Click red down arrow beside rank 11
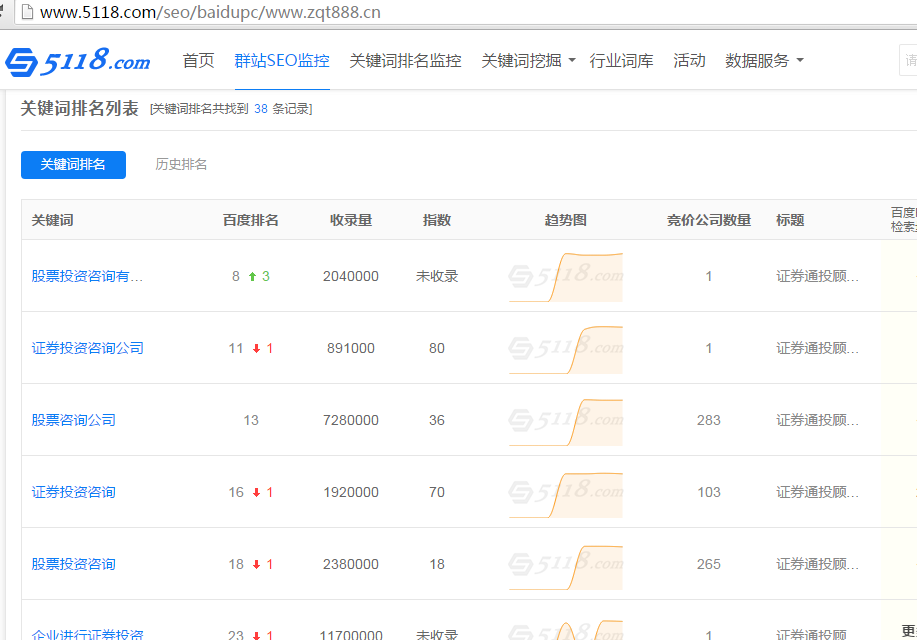917x640 pixels. pos(256,349)
